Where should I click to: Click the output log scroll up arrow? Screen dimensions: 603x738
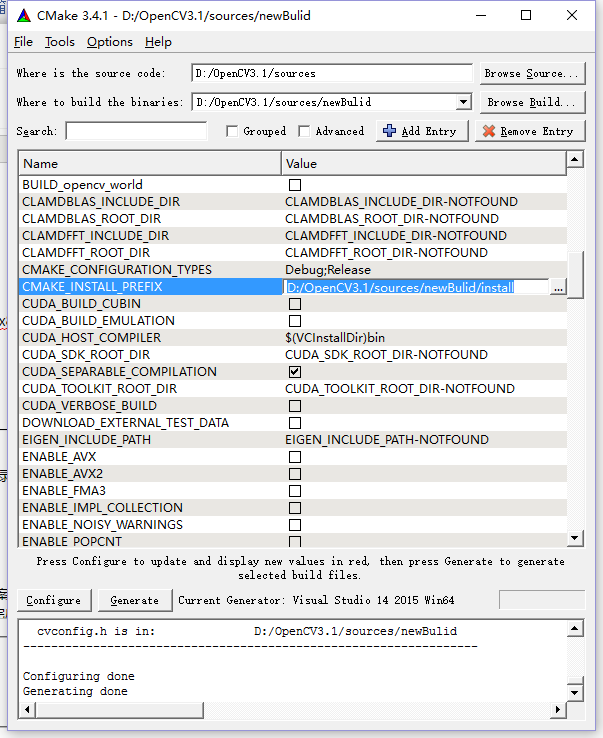(575, 628)
